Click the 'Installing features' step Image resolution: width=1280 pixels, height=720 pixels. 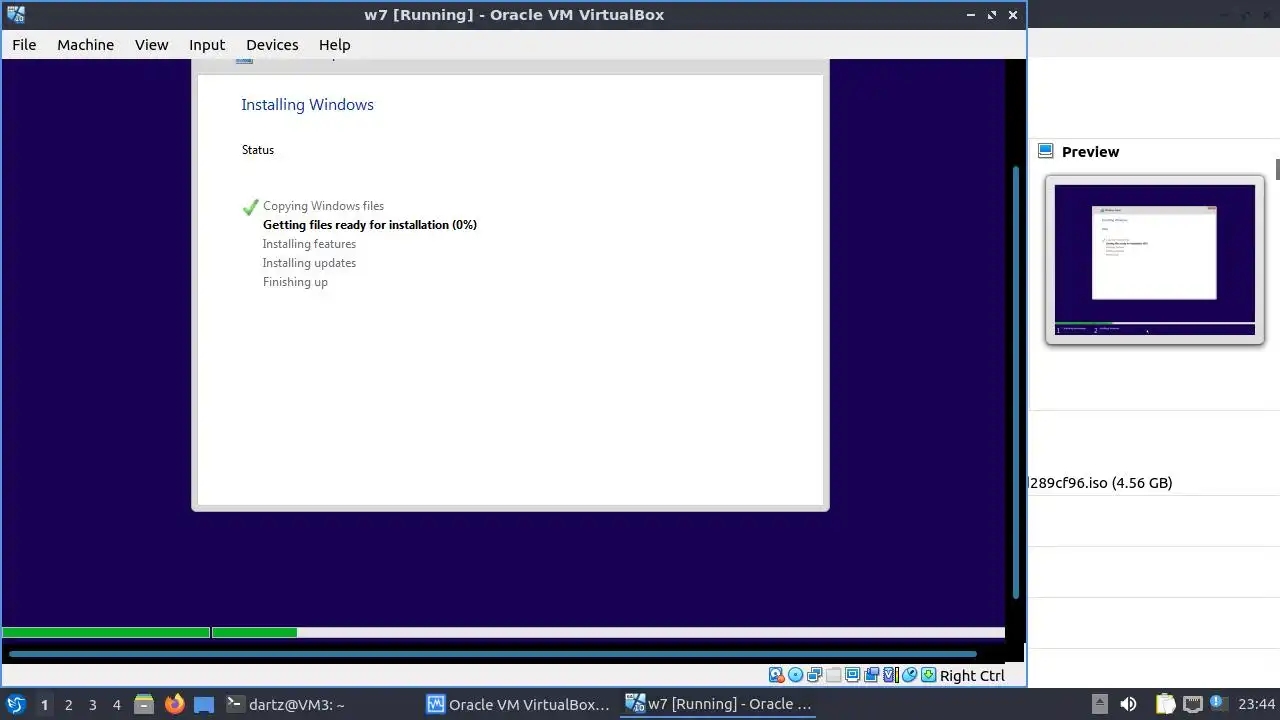click(x=309, y=244)
